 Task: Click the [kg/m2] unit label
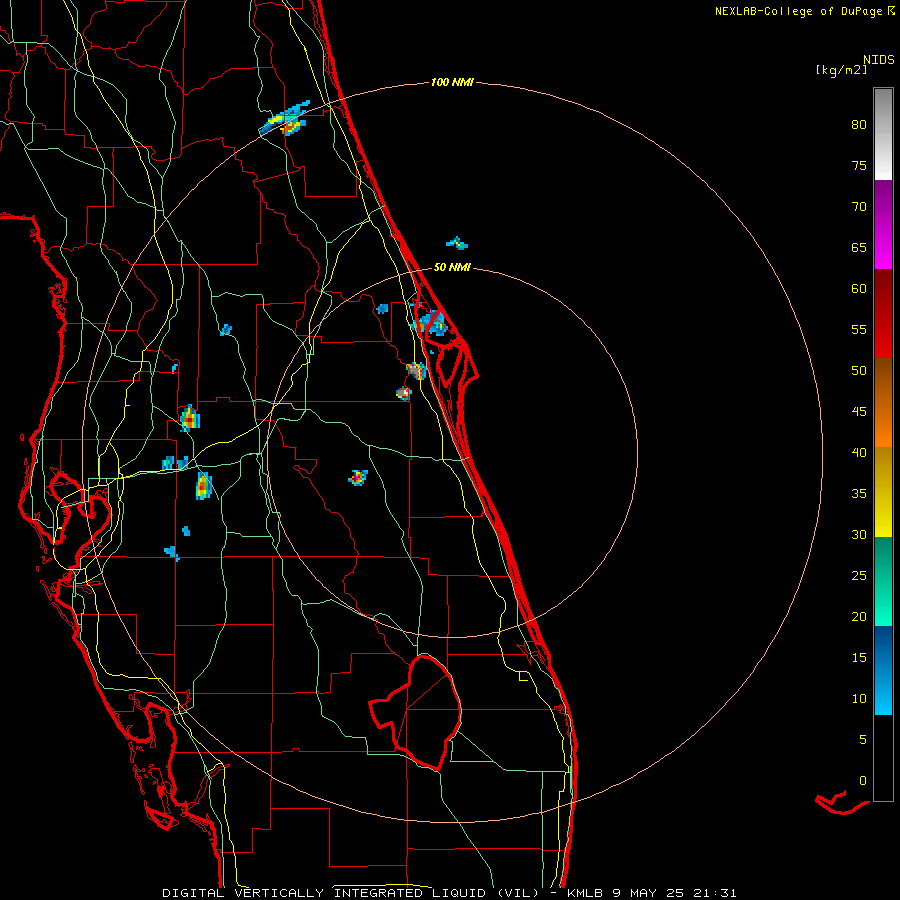point(841,70)
